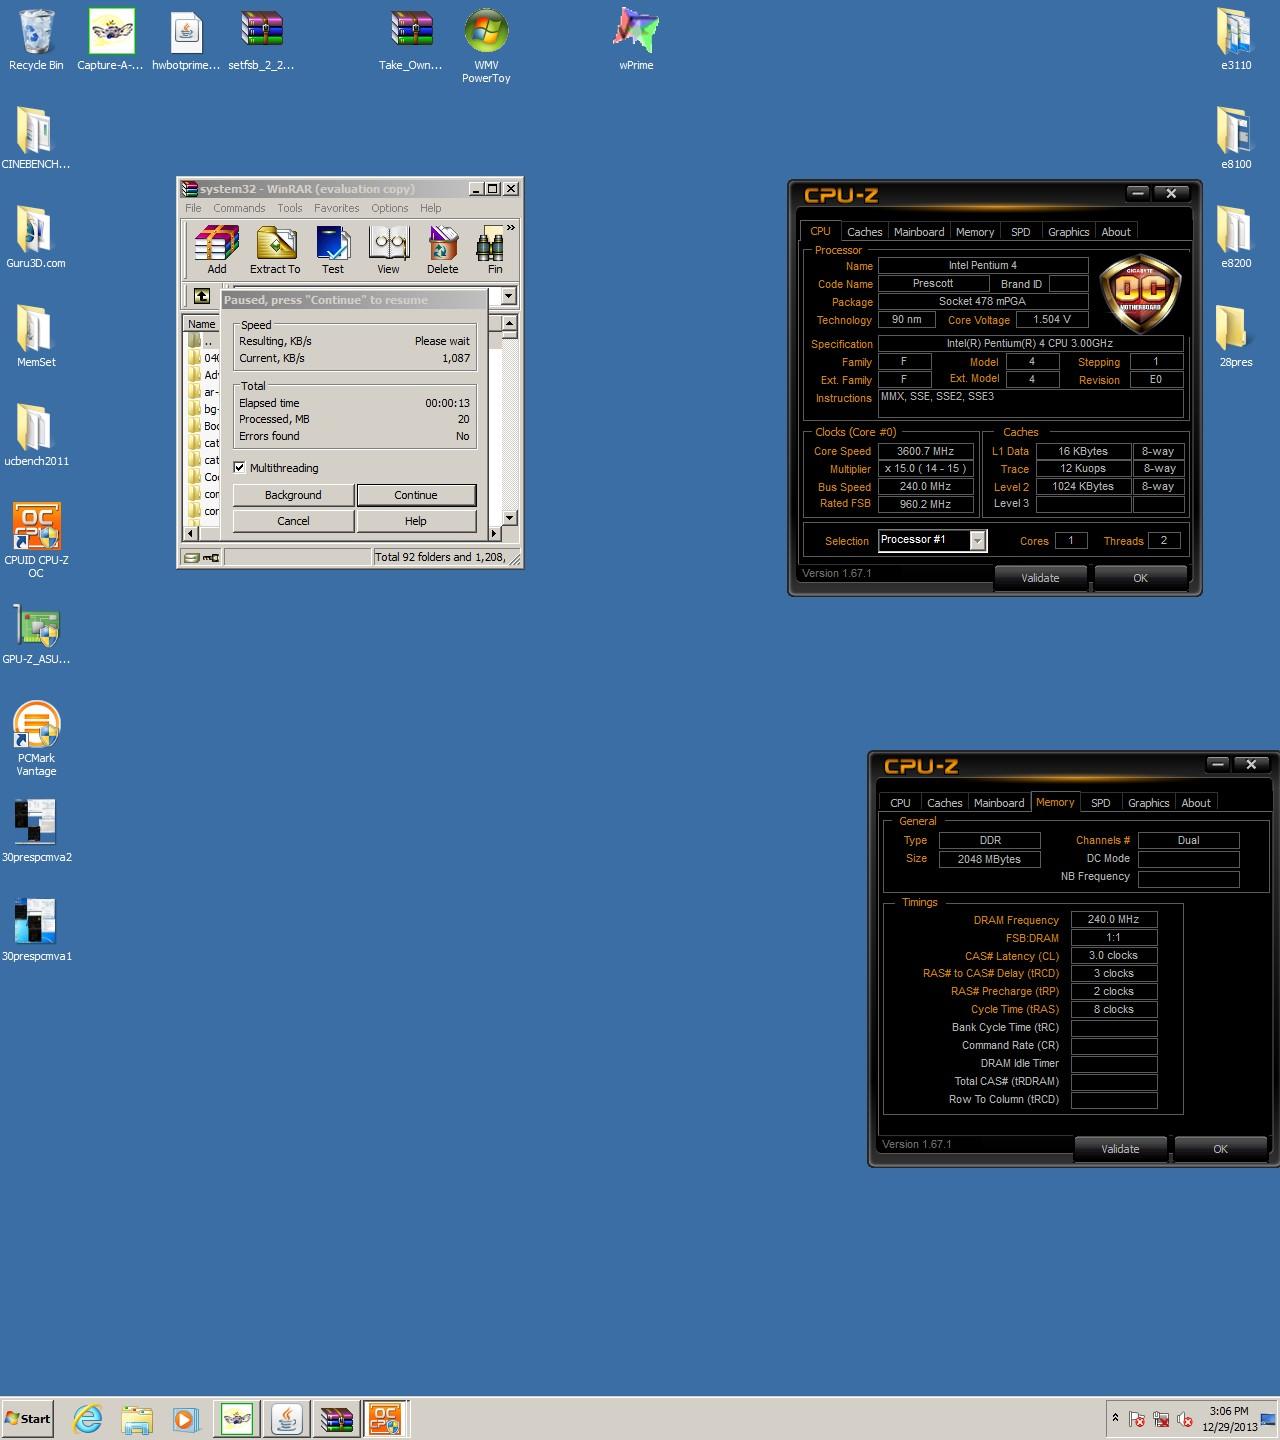Viewport: 1280px width, 1440px height.
Task: Open CPUID CPU-Z OC desktop shortcut
Action: click(x=36, y=540)
